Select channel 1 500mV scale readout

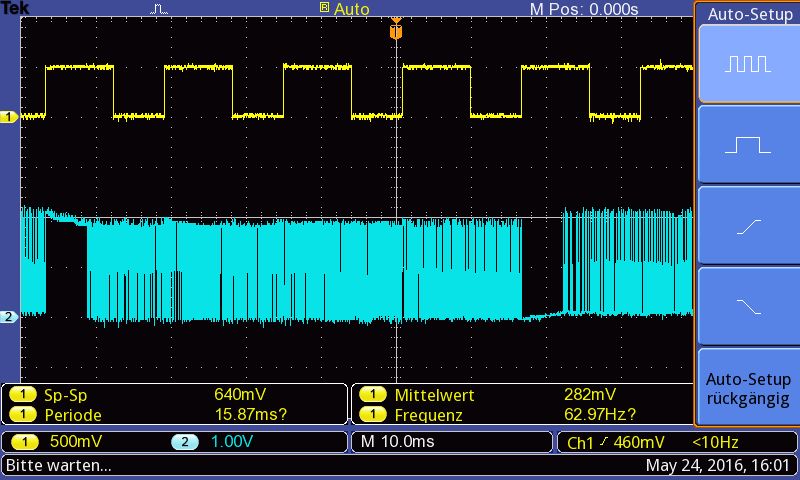(x=57, y=442)
